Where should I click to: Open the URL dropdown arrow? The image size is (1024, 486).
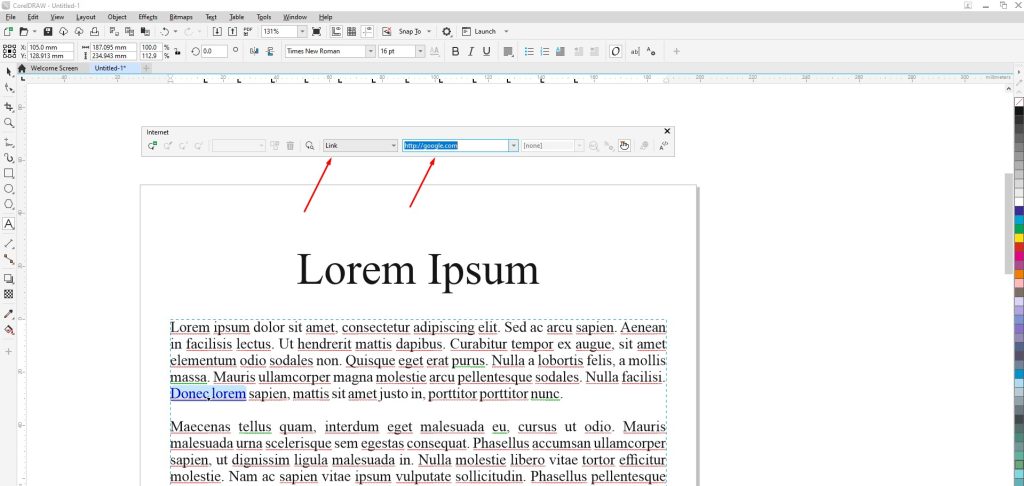click(x=513, y=146)
